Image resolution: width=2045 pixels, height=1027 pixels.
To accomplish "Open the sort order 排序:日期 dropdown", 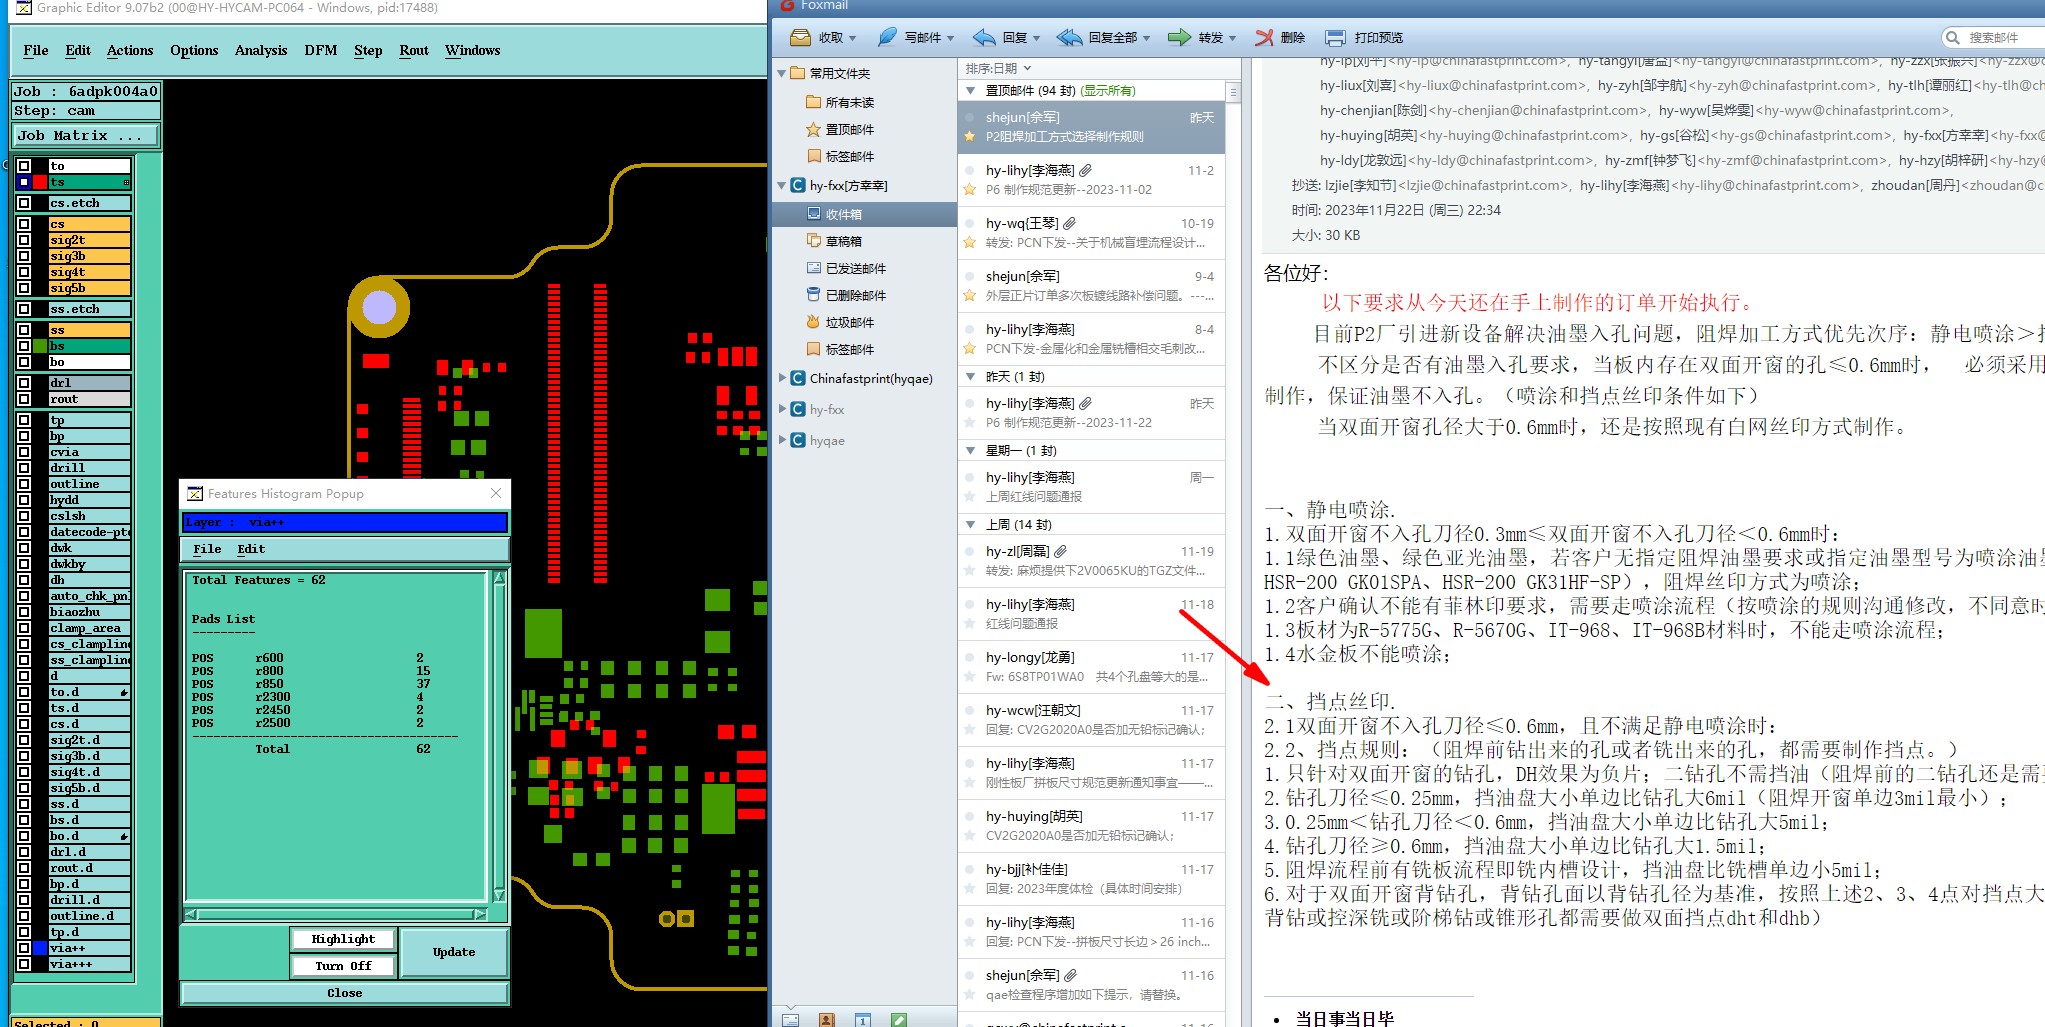I will click(x=997, y=68).
